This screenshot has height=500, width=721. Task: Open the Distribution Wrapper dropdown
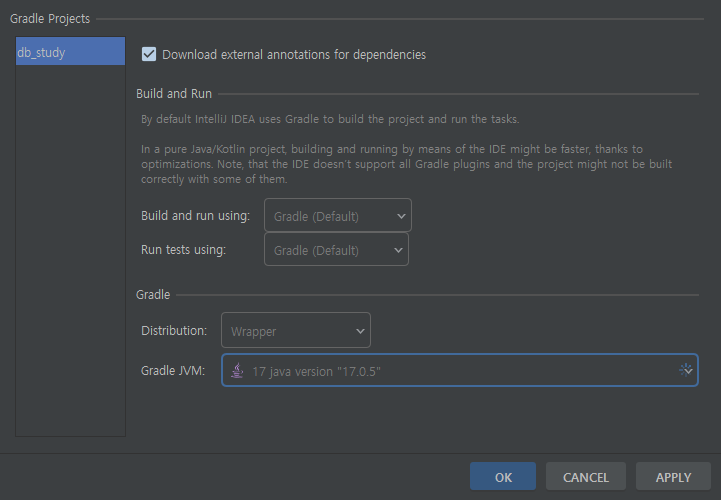[x=296, y=330]
